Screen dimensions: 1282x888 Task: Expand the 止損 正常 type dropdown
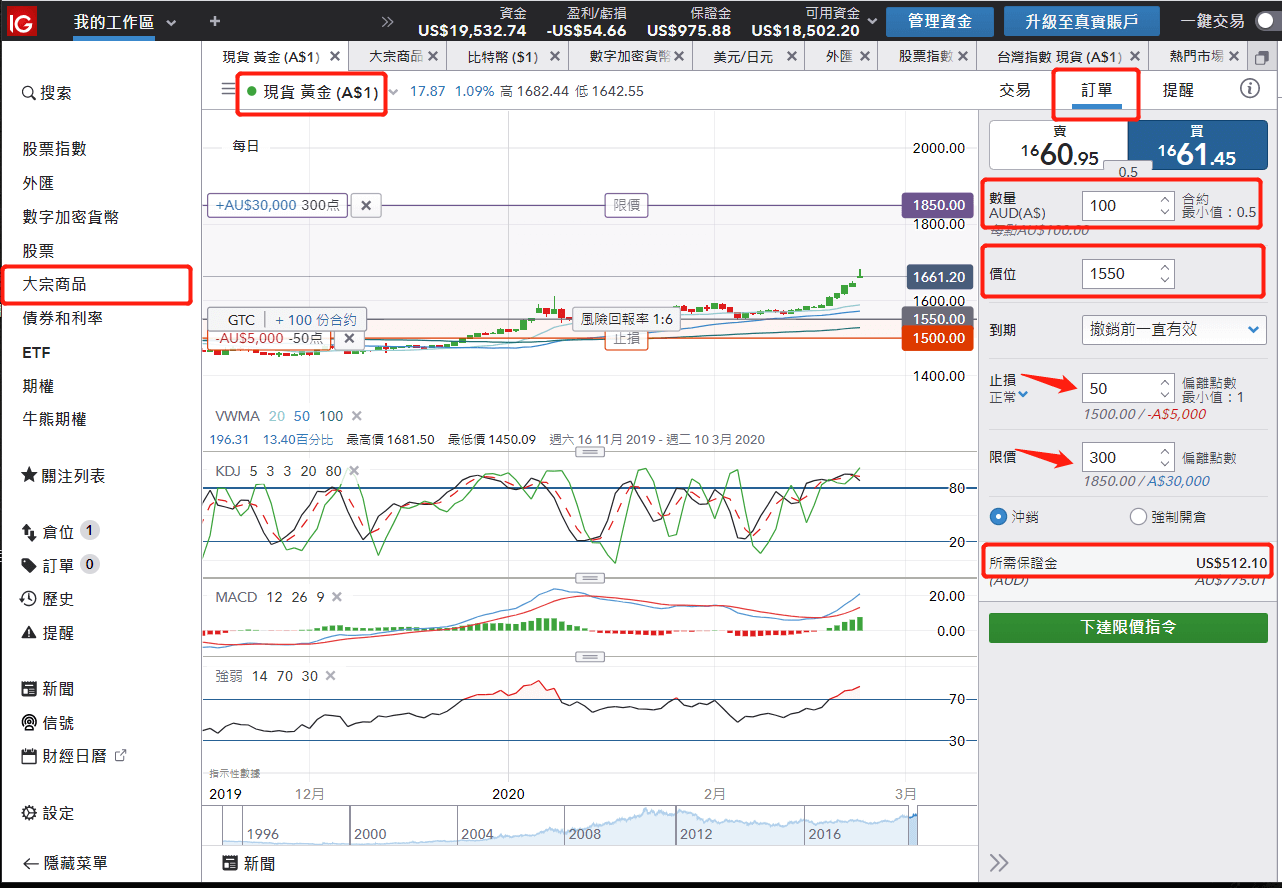tap(1022, 397)
